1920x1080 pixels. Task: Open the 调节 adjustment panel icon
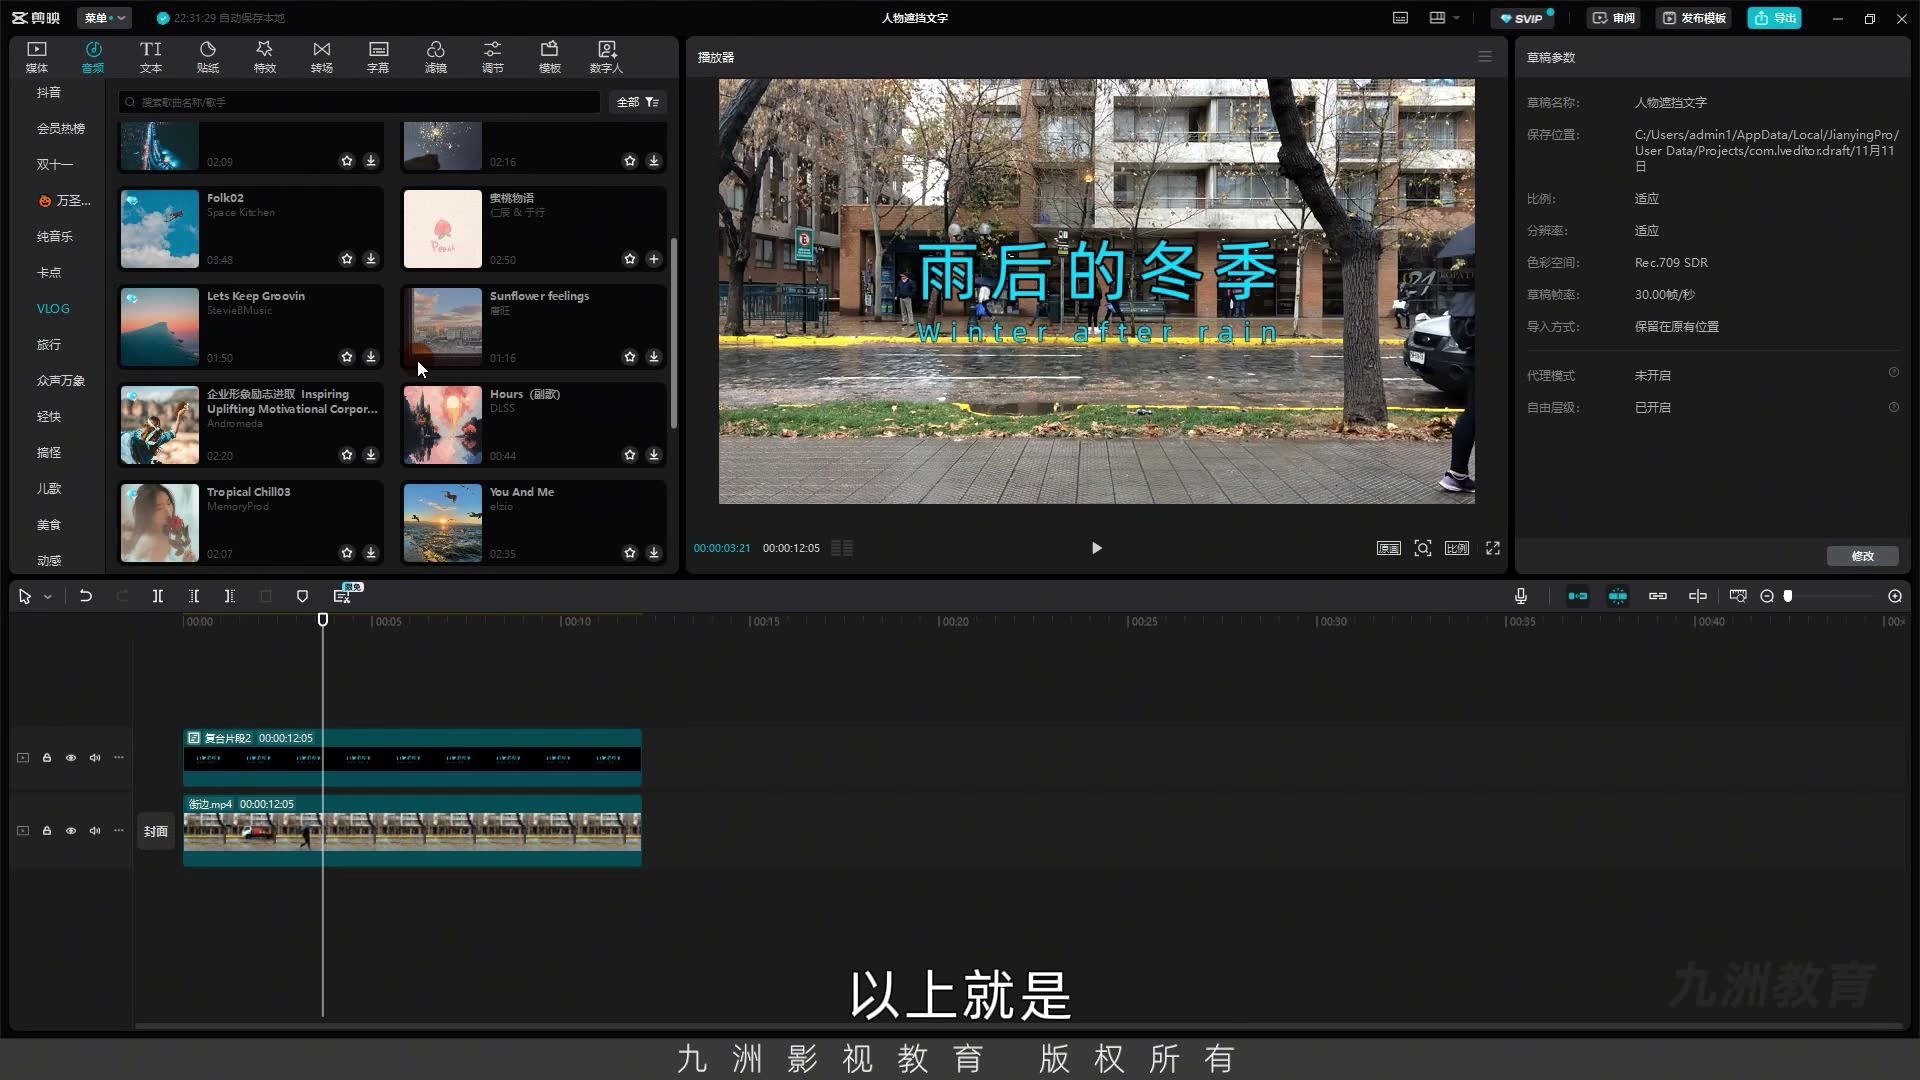(x=492, y=57)
